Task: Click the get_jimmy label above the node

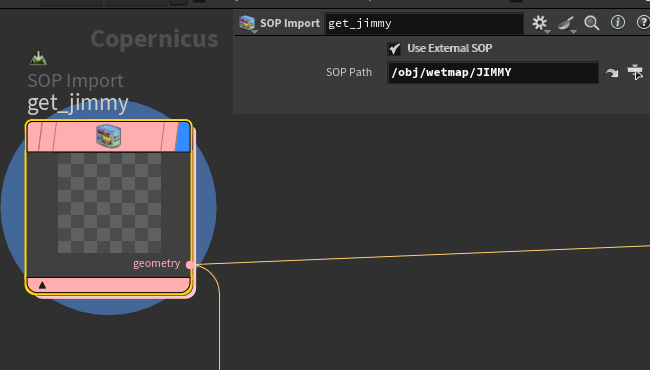Action: 78,103
